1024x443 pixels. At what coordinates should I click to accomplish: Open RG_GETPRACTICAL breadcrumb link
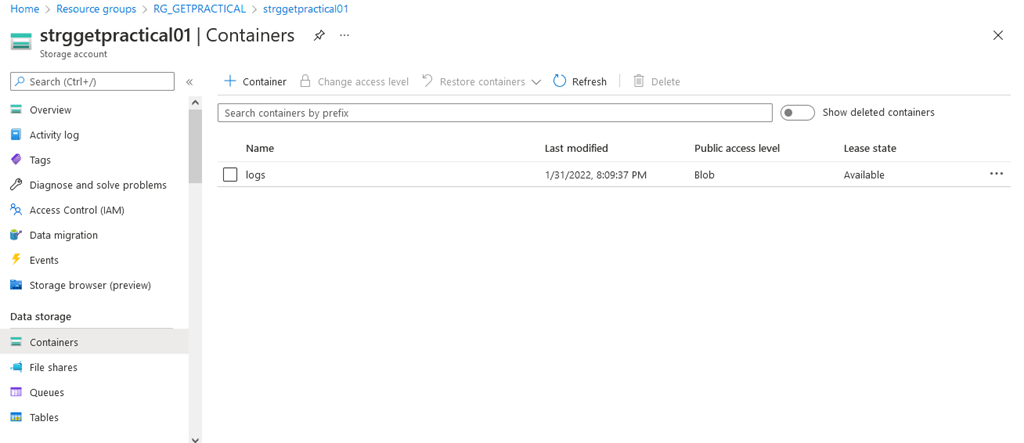coord(199,9)
